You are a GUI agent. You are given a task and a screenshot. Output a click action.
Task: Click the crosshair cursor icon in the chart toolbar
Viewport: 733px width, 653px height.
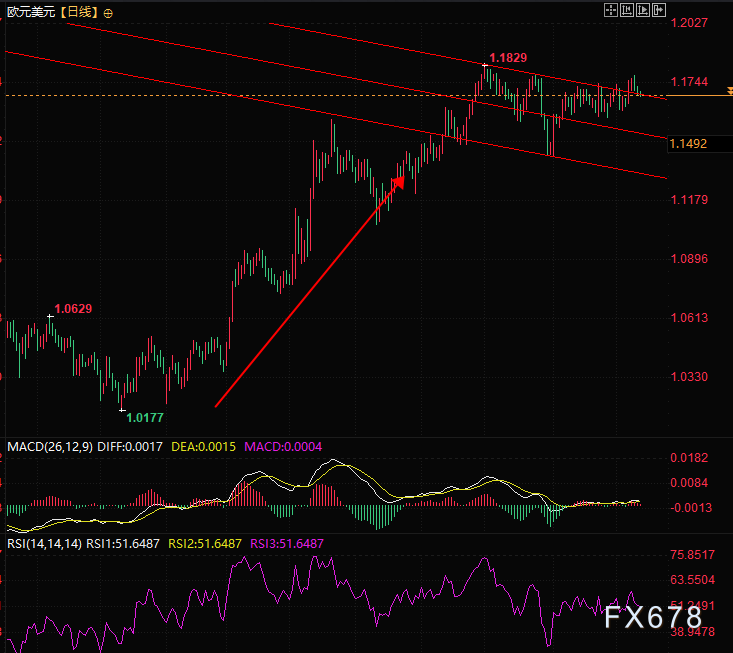click(612, 10)
